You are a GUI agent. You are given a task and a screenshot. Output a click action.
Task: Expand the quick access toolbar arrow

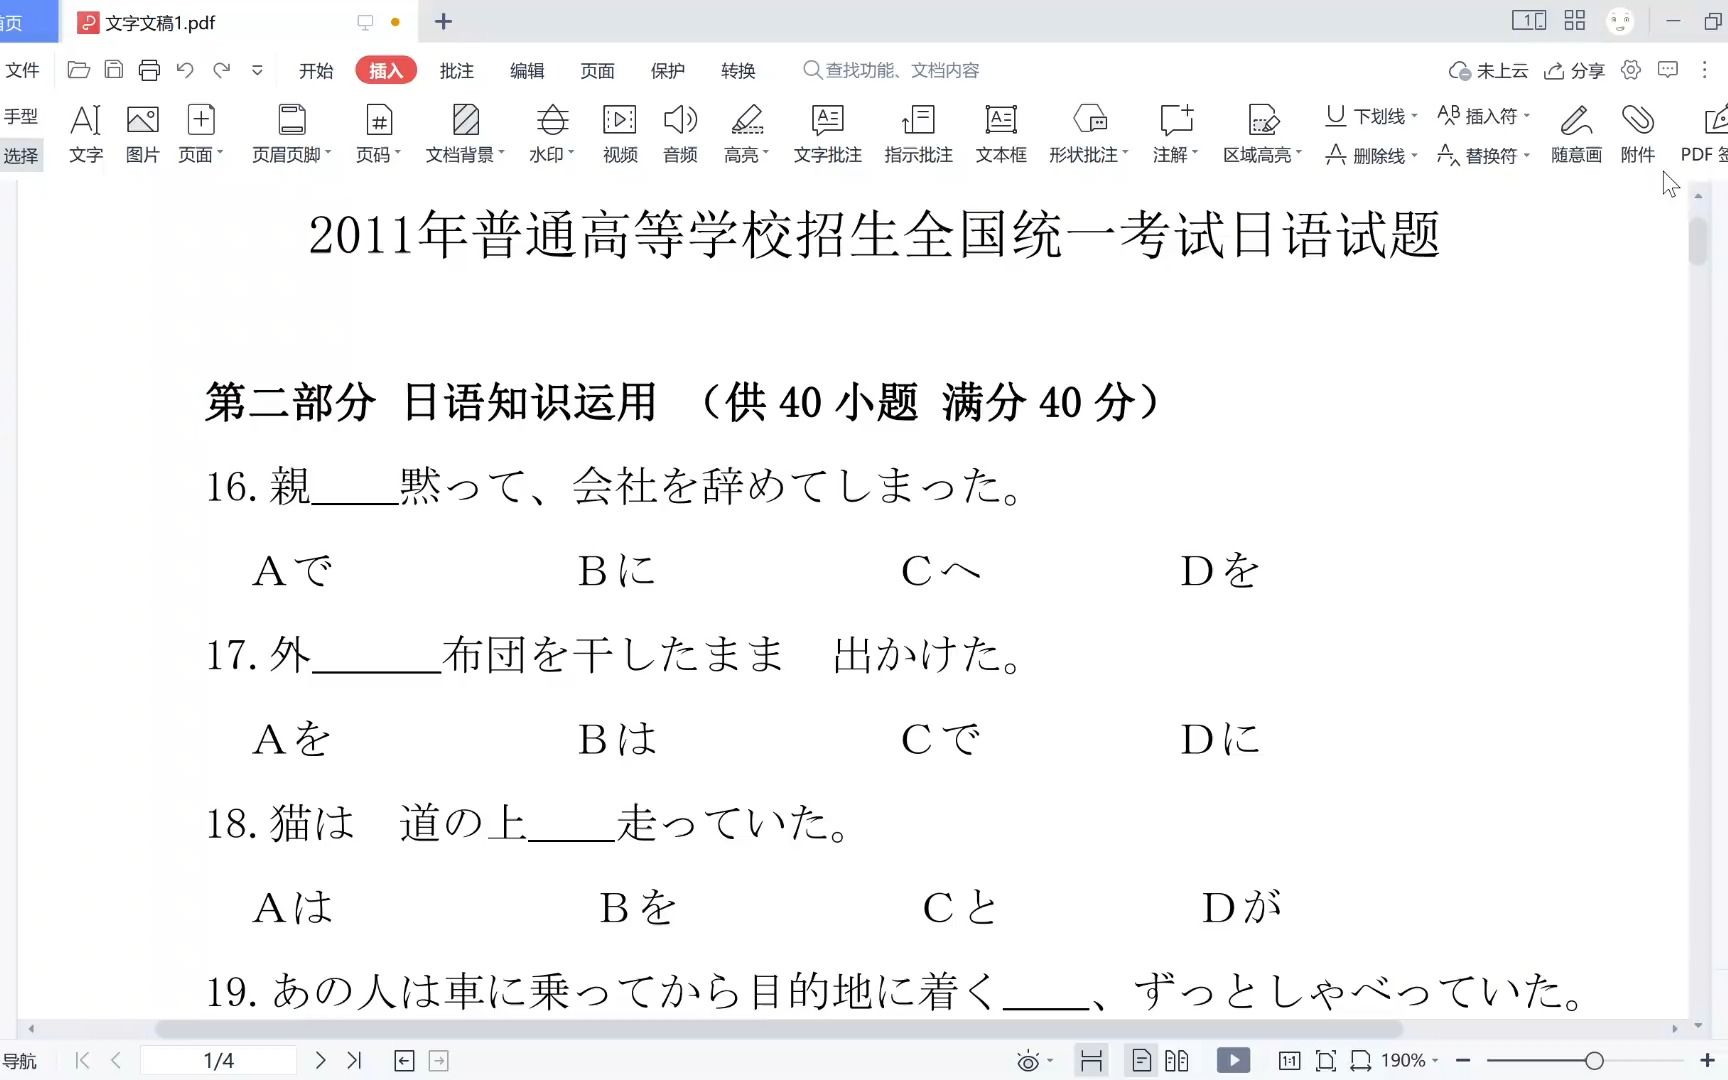[x=257, y=70]
